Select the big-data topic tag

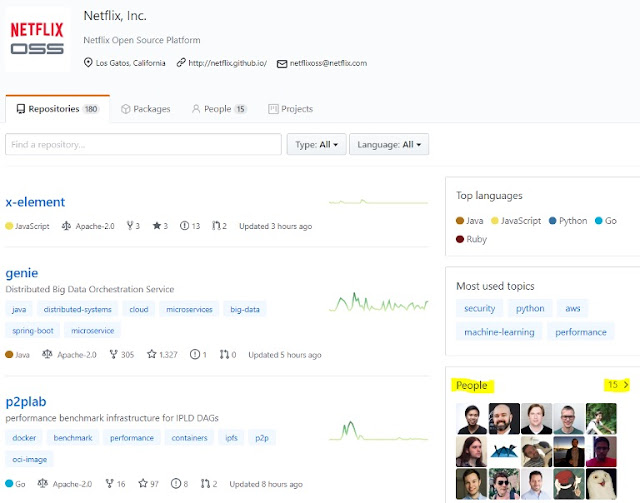pyautogui.click(x=245, y=309)
